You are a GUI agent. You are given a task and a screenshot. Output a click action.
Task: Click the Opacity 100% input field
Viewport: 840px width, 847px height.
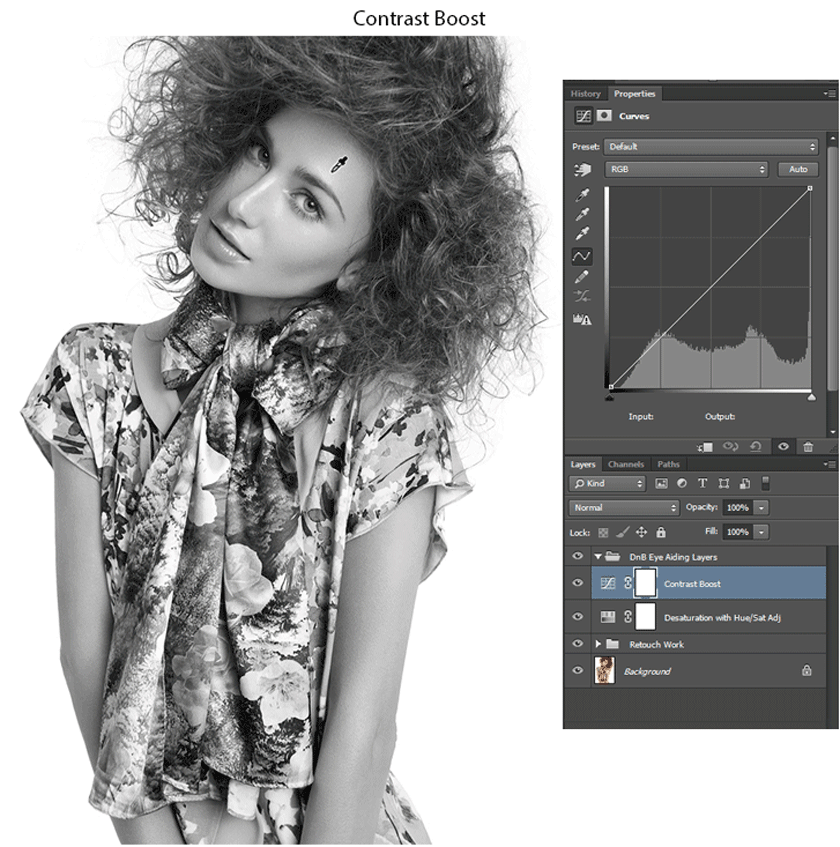(x=737, y=508)
